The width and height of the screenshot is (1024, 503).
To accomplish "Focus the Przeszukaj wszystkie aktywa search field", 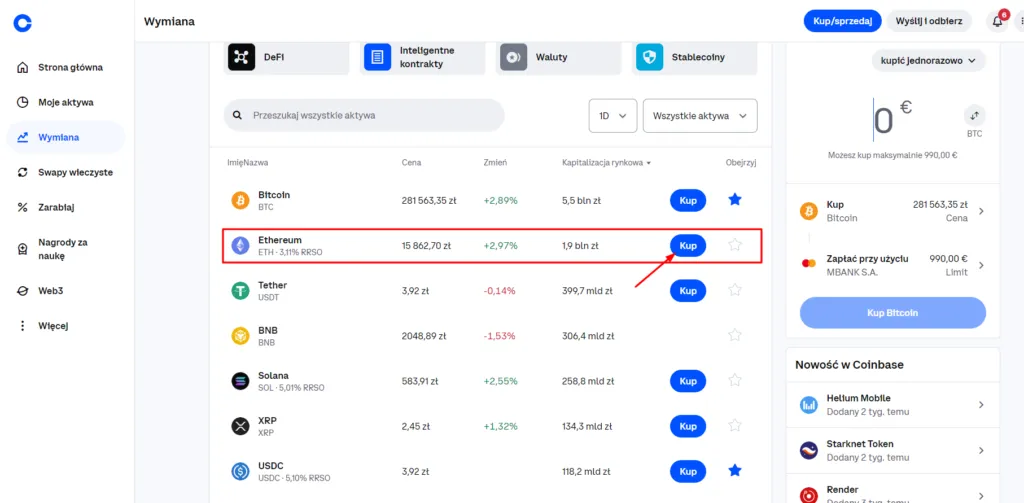I will click(x=364, y=116).
